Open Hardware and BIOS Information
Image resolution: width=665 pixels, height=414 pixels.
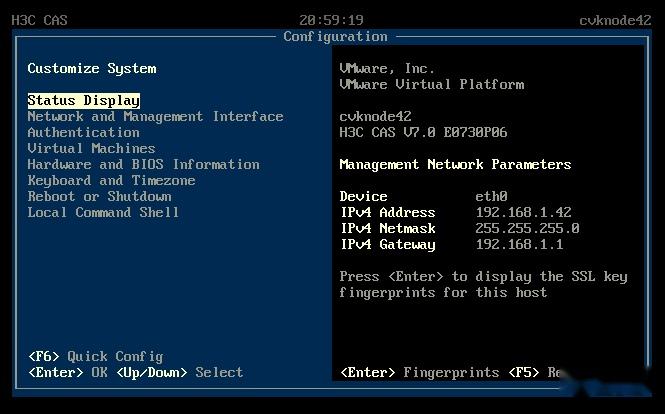(143, 164)
